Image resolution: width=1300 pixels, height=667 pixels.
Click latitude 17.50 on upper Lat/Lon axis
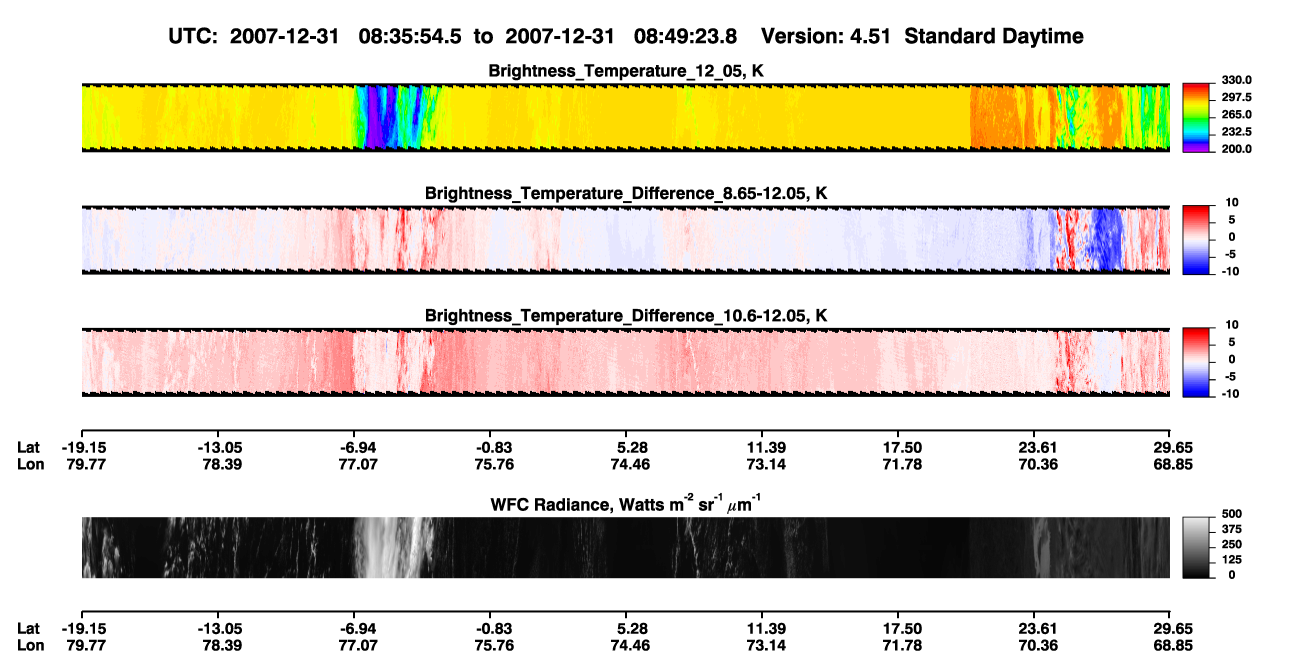tap(898, 448)
